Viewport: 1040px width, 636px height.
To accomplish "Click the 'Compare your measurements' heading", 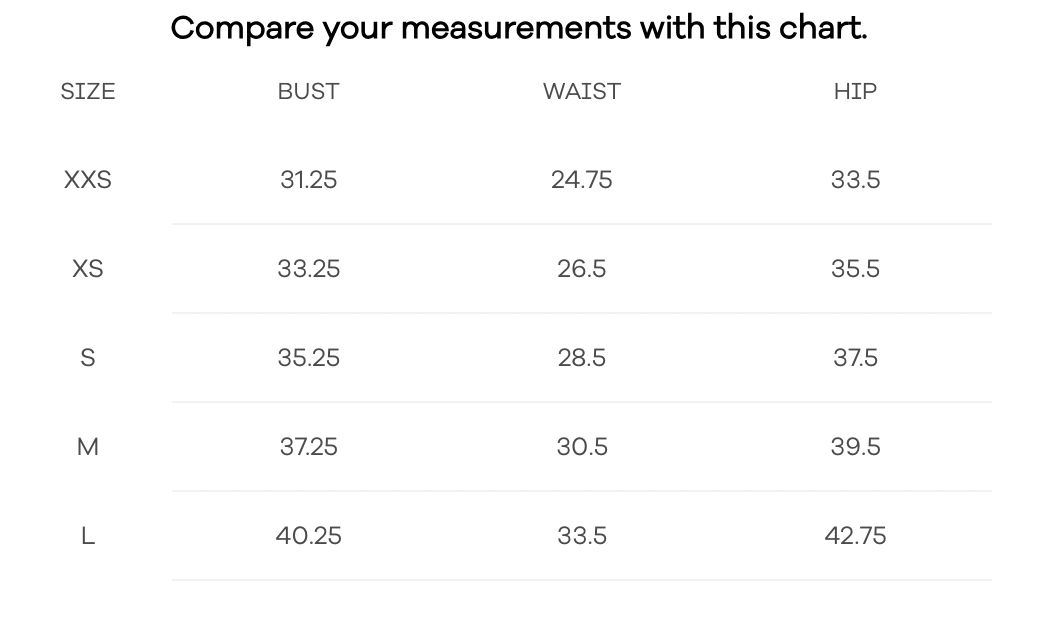I will pos(518,28).
